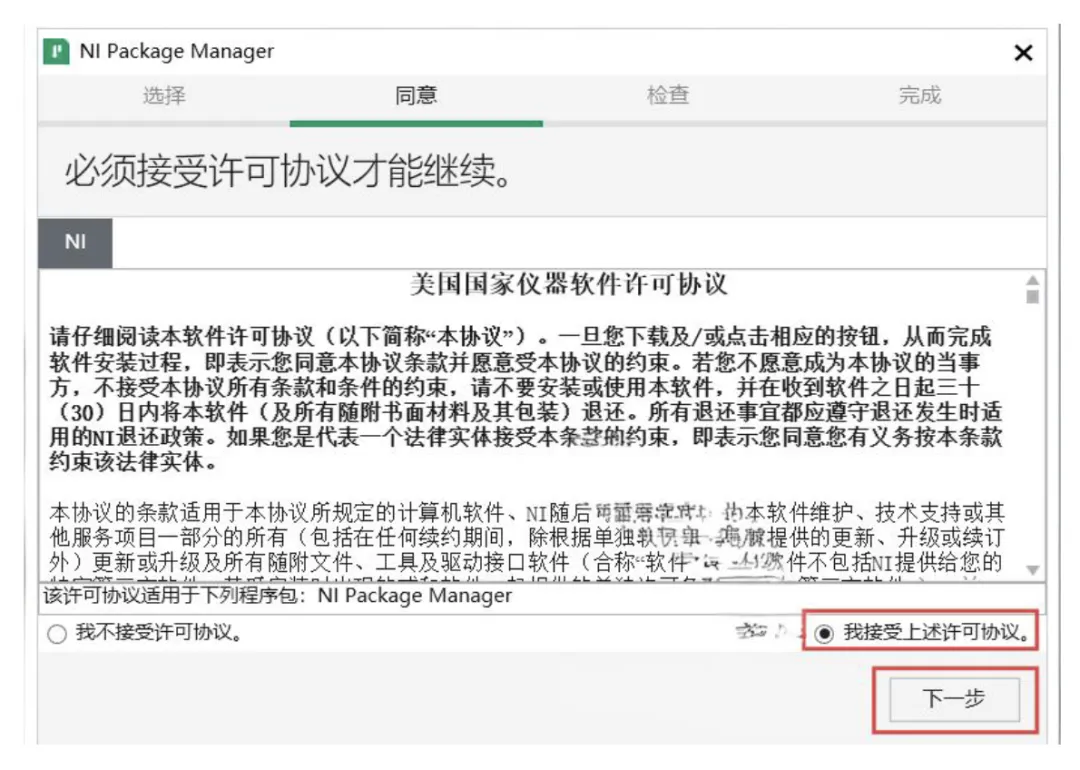Select the 同意 step tab
This screenshot has height=770, width=1080.
pos(416,95)
